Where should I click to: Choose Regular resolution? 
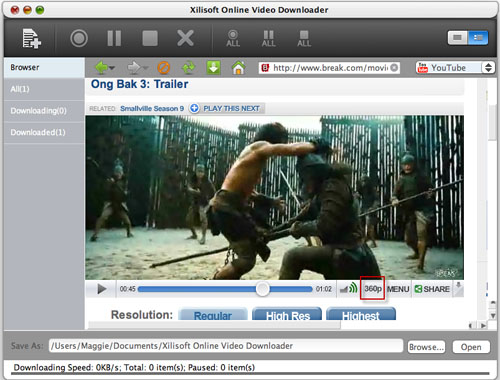[213, 314]
